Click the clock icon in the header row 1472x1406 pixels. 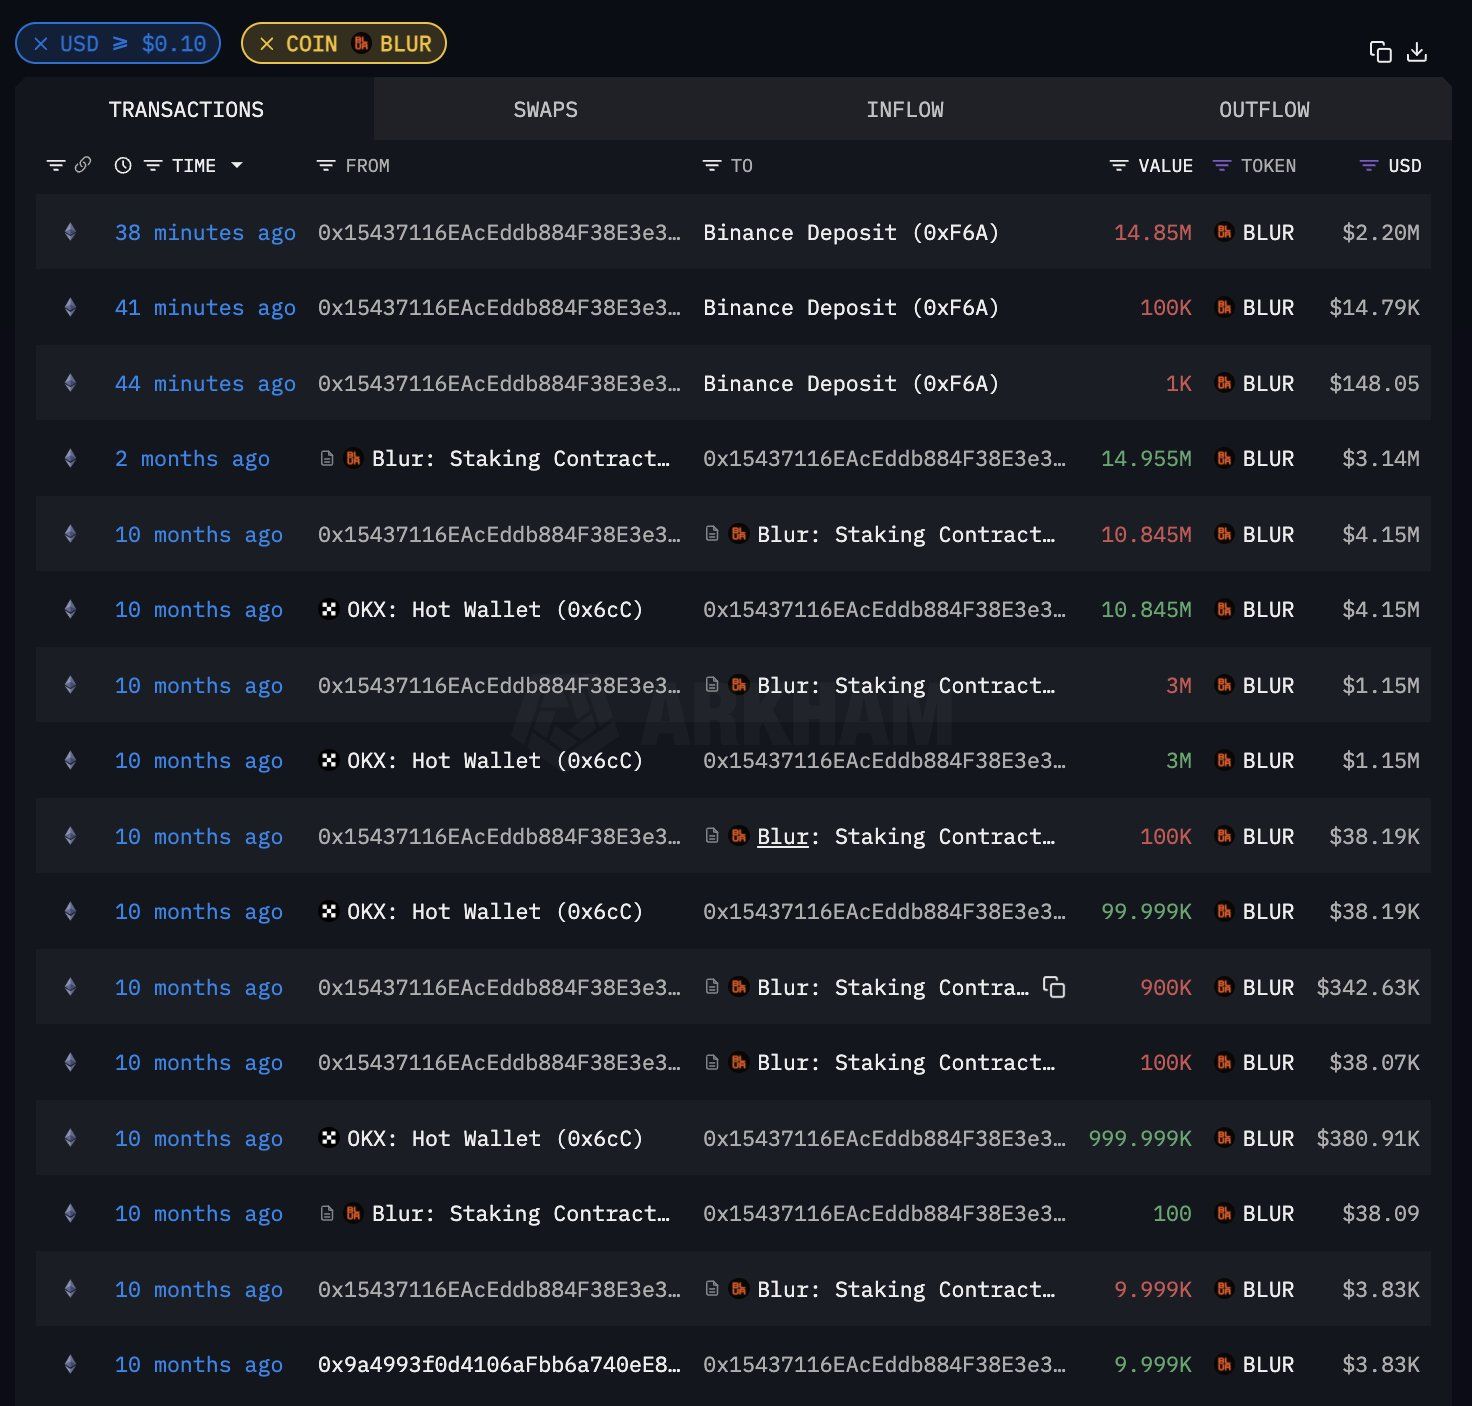(x=122, y=166)
